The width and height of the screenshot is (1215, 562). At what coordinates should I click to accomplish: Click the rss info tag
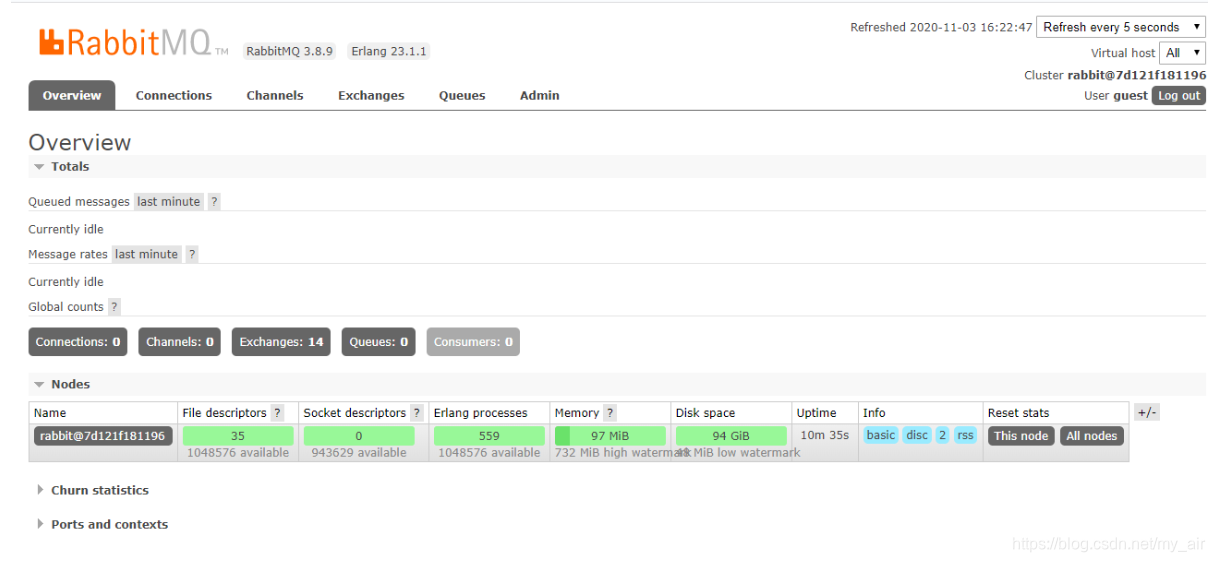coord(965,435)
